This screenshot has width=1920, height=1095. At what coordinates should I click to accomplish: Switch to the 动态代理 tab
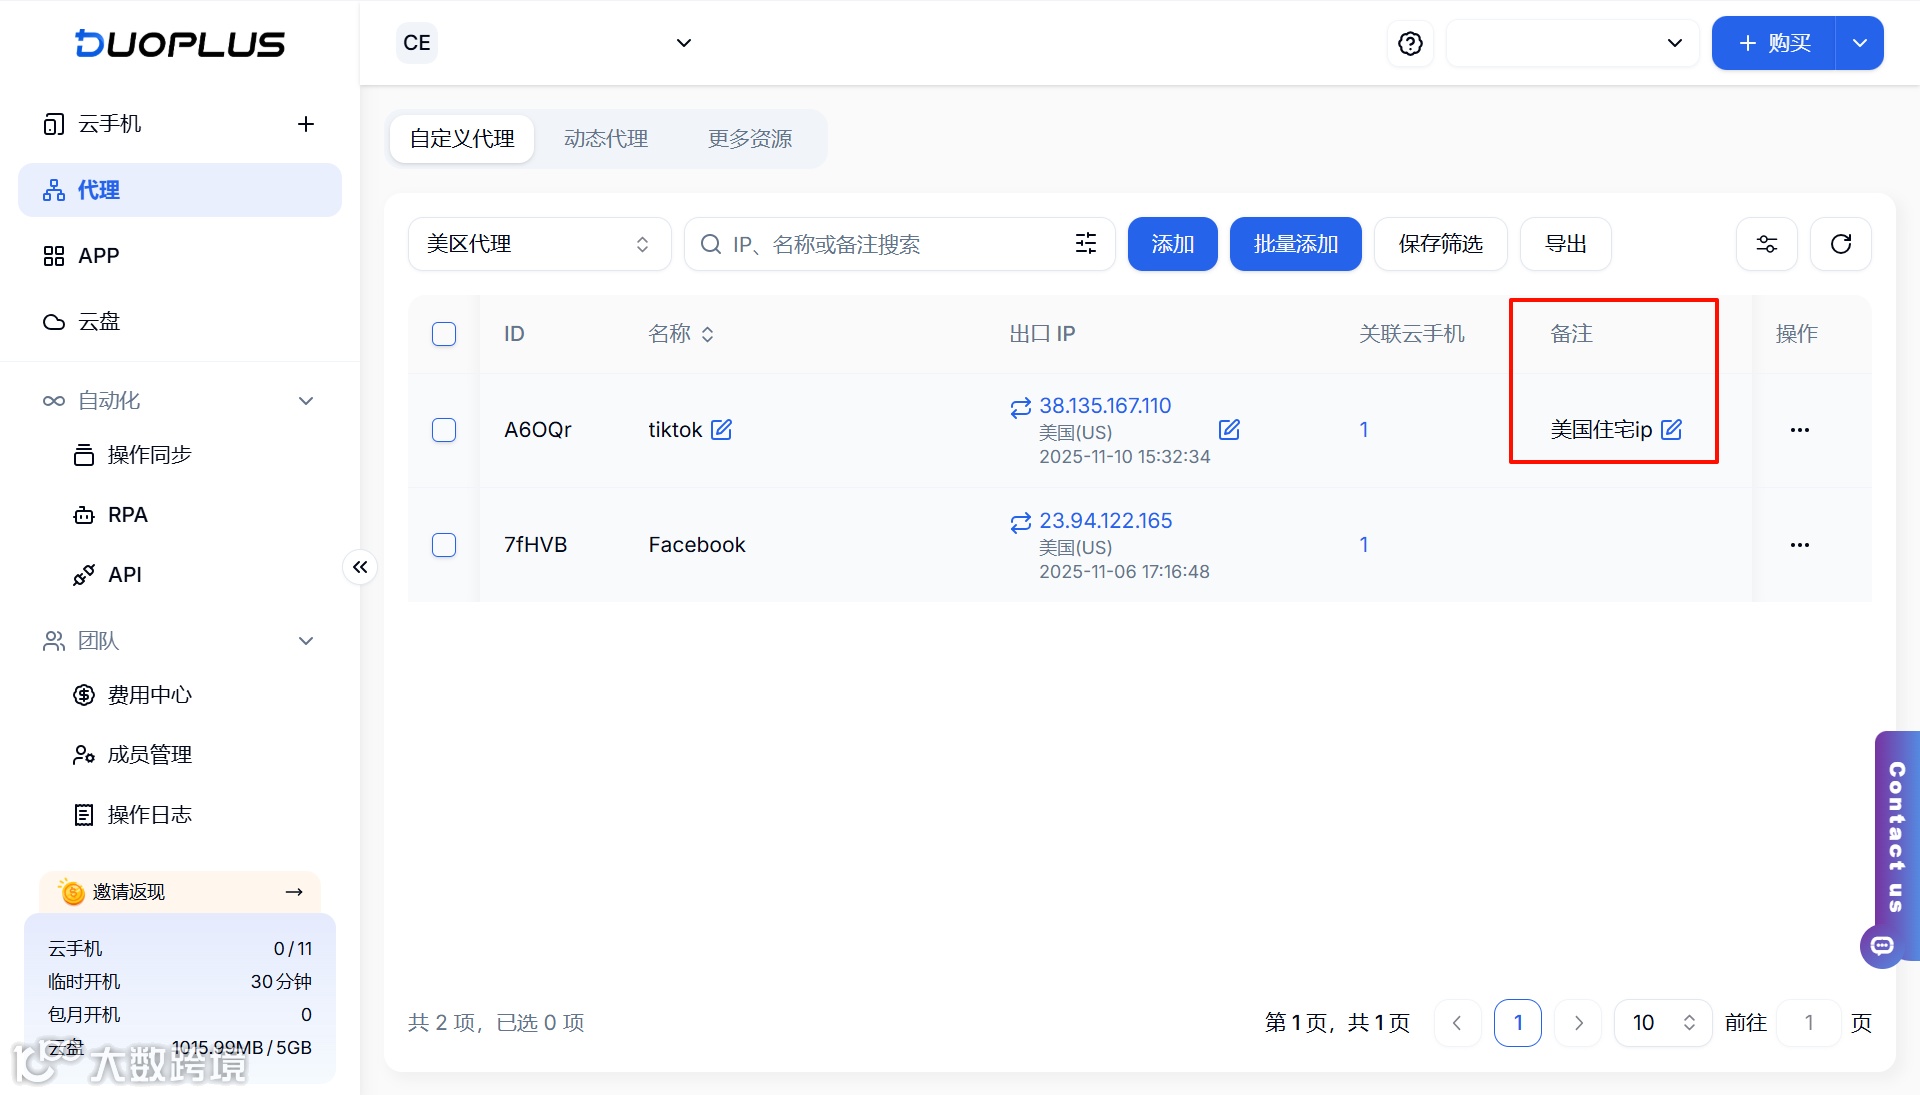click(x=606, y=139)
